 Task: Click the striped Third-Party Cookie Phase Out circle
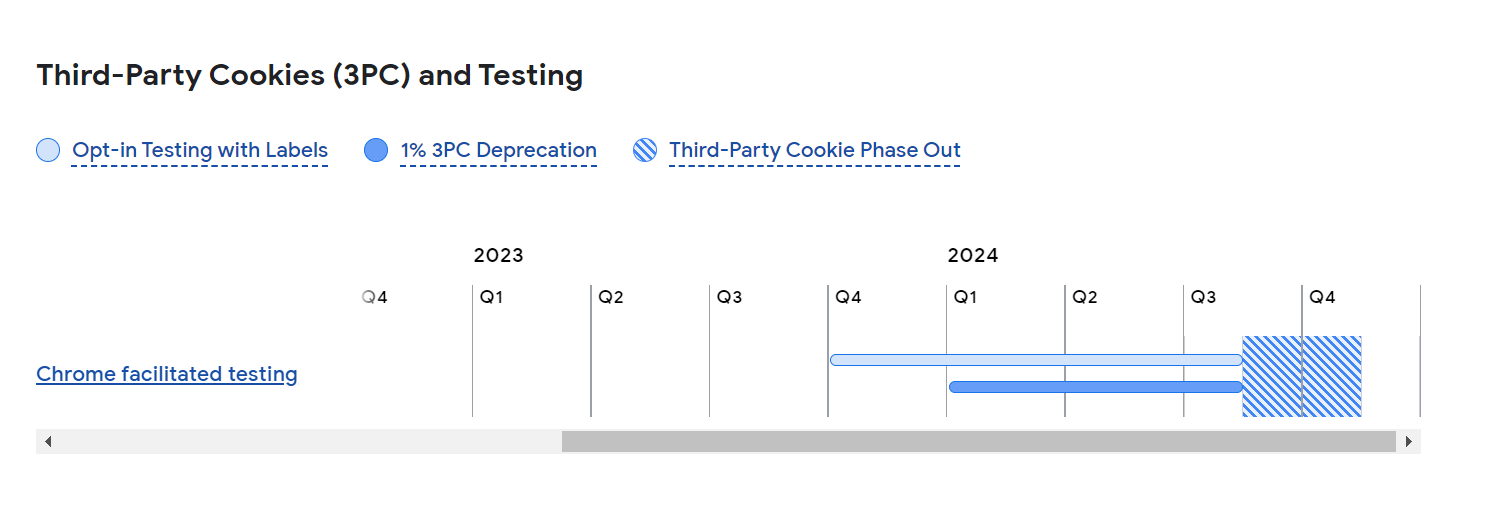tap(645, 151)
